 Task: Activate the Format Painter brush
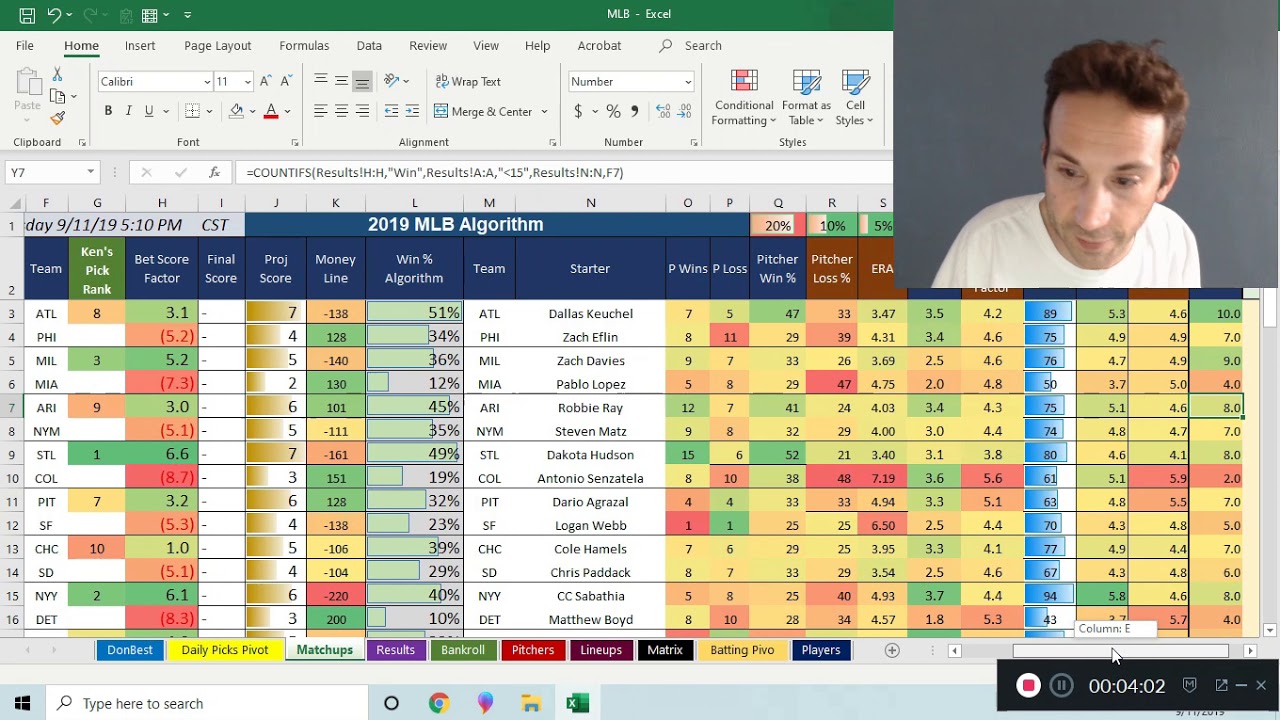point(57,118)
